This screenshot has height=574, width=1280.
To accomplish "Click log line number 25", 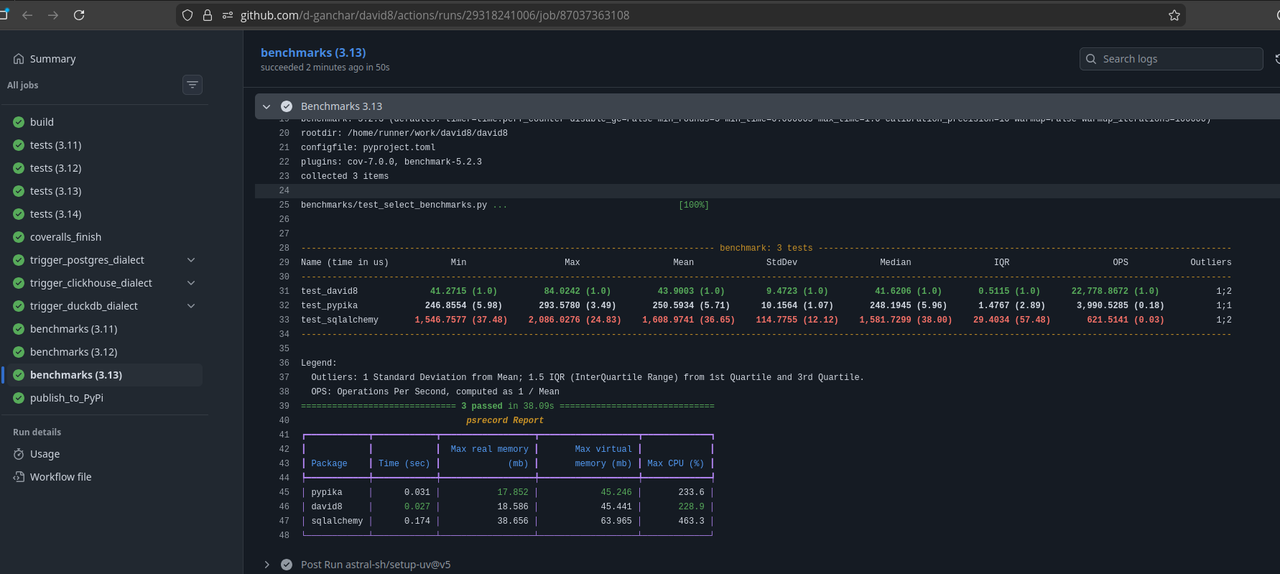I will (284, 205).
